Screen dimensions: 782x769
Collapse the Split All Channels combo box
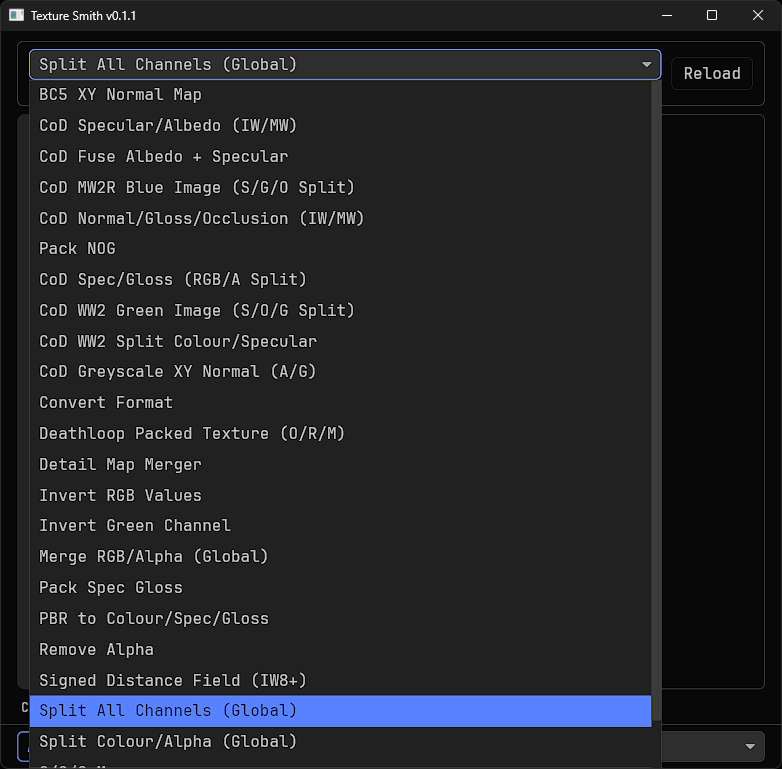345,64
